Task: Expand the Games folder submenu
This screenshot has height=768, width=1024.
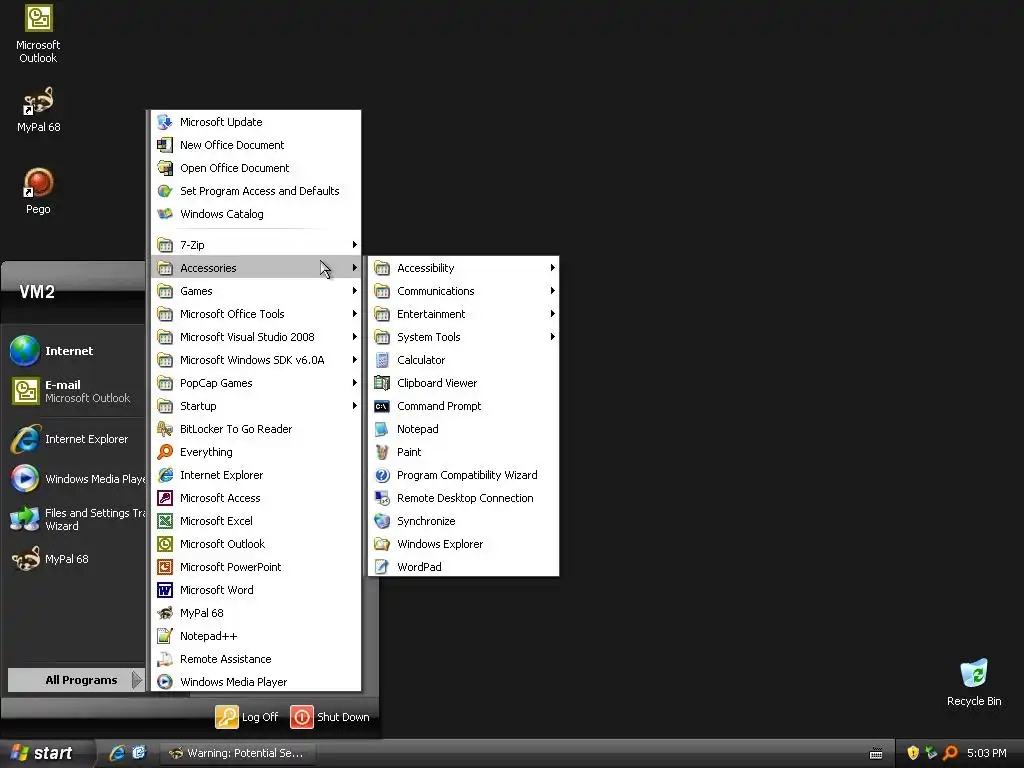Action: point(256,291)
